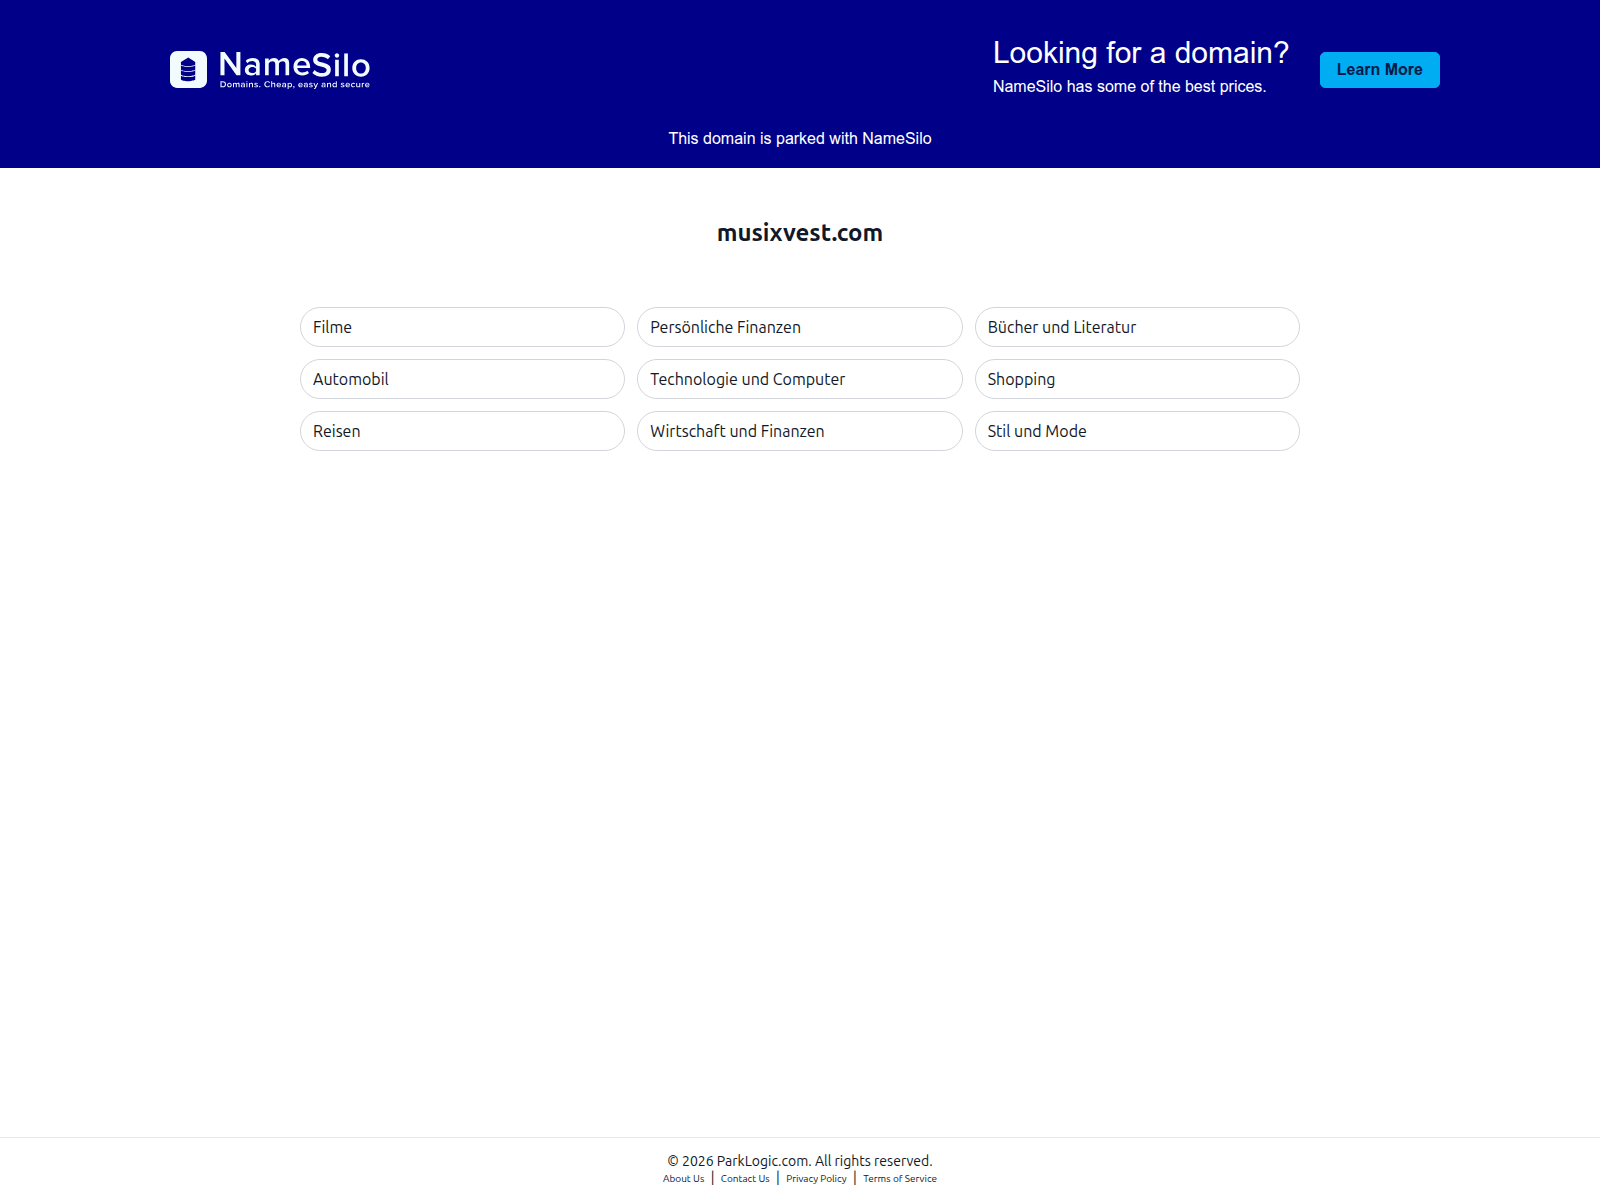Select the Reisen category link
Image resolution: width=1600 pixels, height=1200 pixels.
click(462, 431)
